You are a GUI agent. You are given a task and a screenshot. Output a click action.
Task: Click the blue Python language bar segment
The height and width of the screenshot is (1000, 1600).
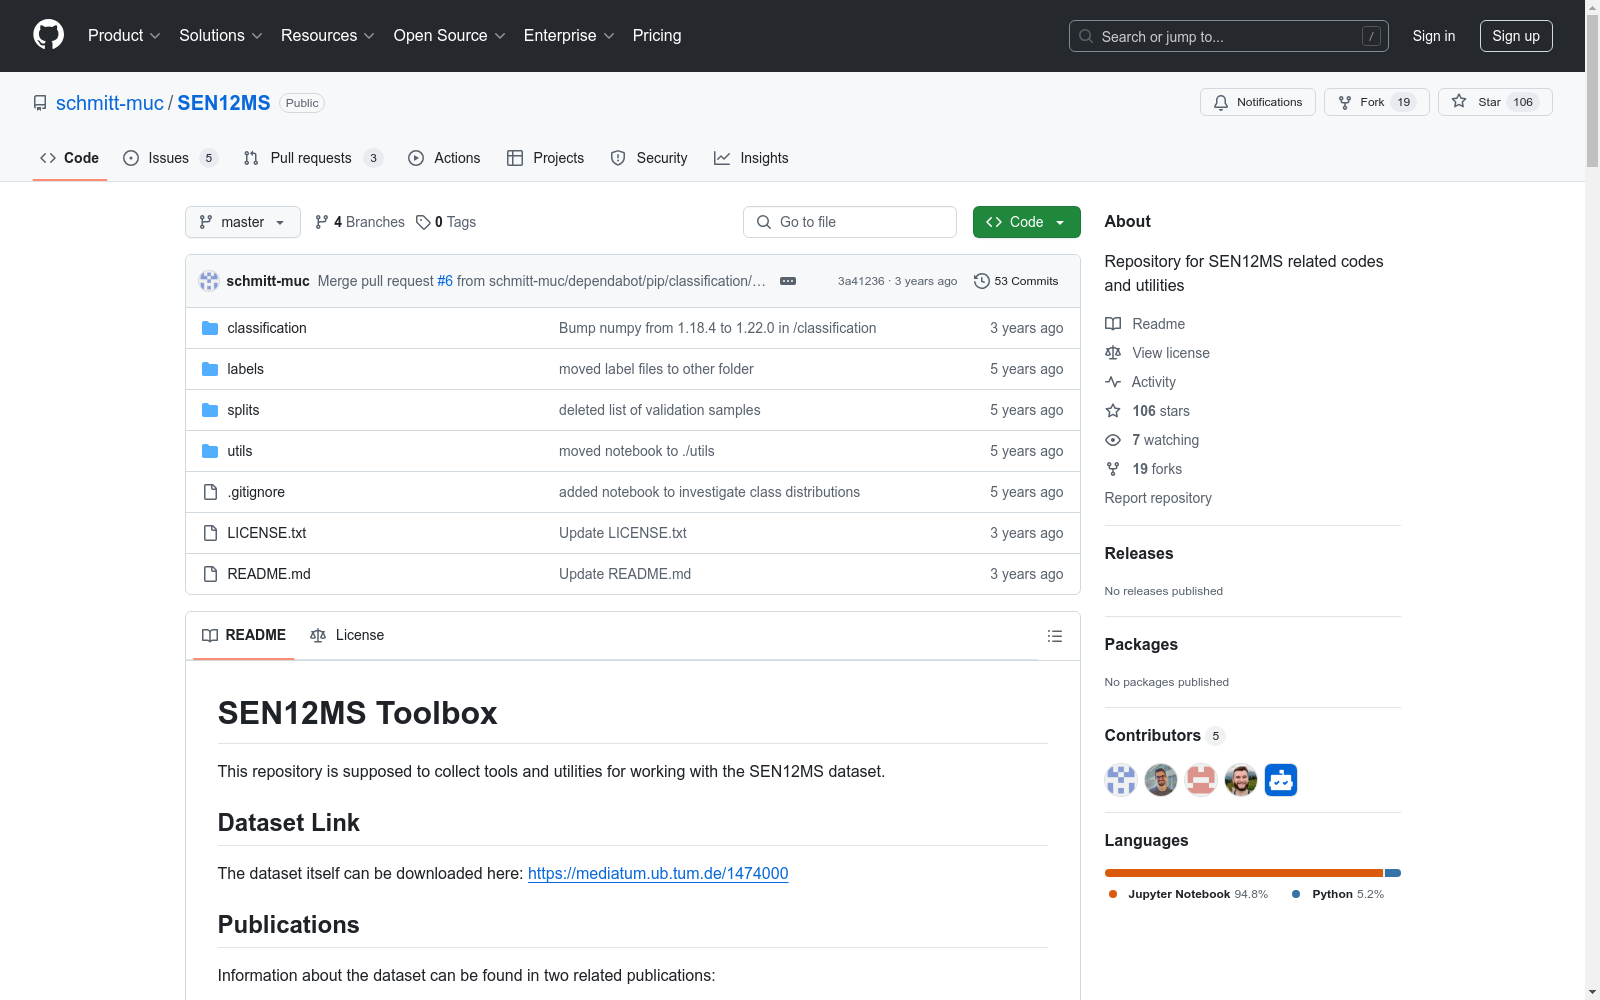pos(1393,873)
